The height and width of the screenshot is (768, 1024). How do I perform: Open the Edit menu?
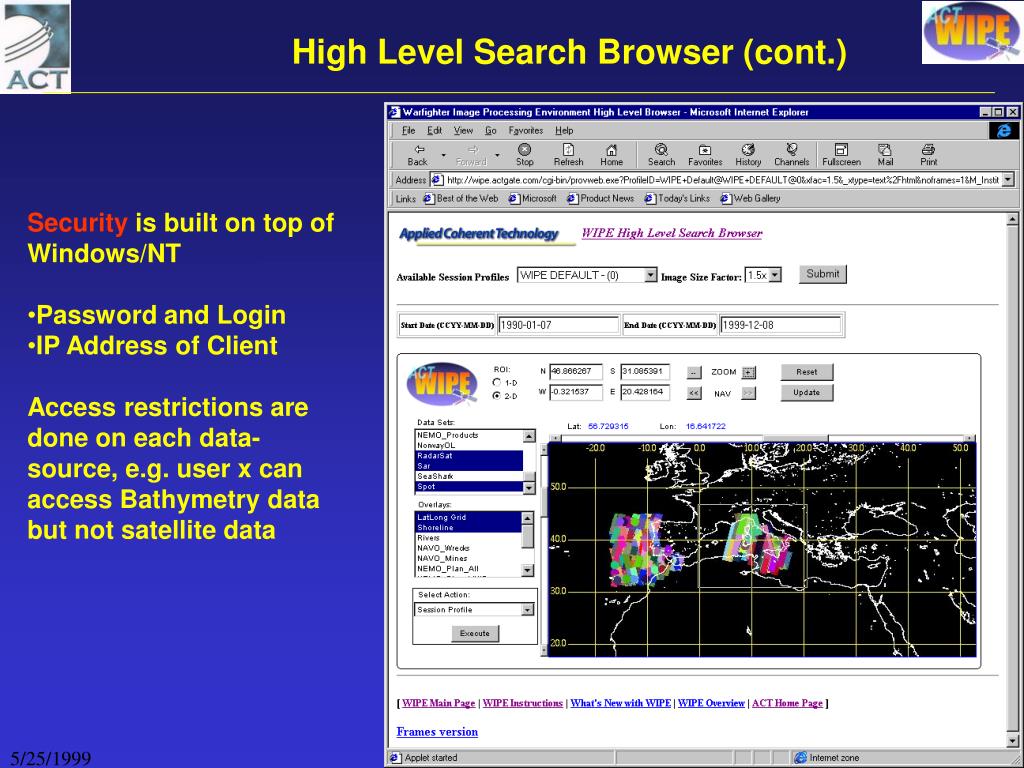tap(434, 131)
